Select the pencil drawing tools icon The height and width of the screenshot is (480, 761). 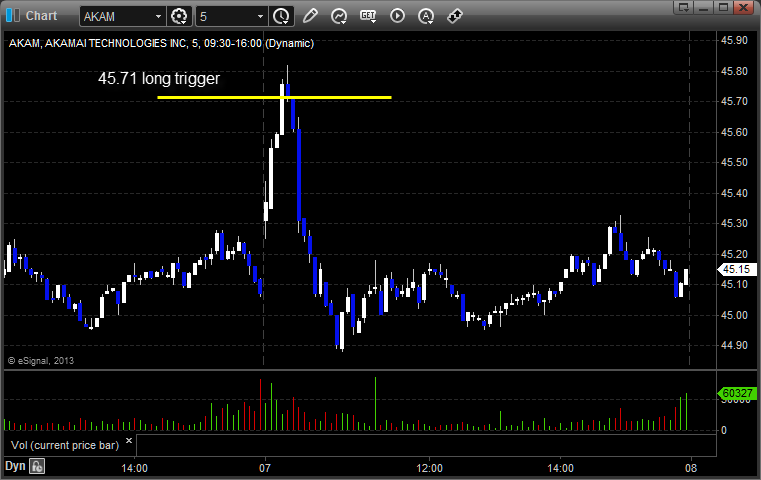pyautogui.click(x=310, y=16)
